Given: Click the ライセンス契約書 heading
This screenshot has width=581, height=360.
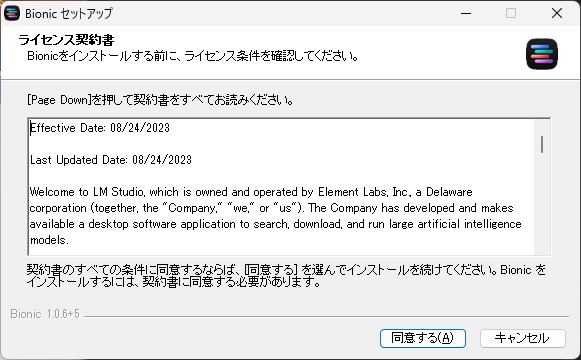Looking at the screenshot, I should (x=66, y=40).
